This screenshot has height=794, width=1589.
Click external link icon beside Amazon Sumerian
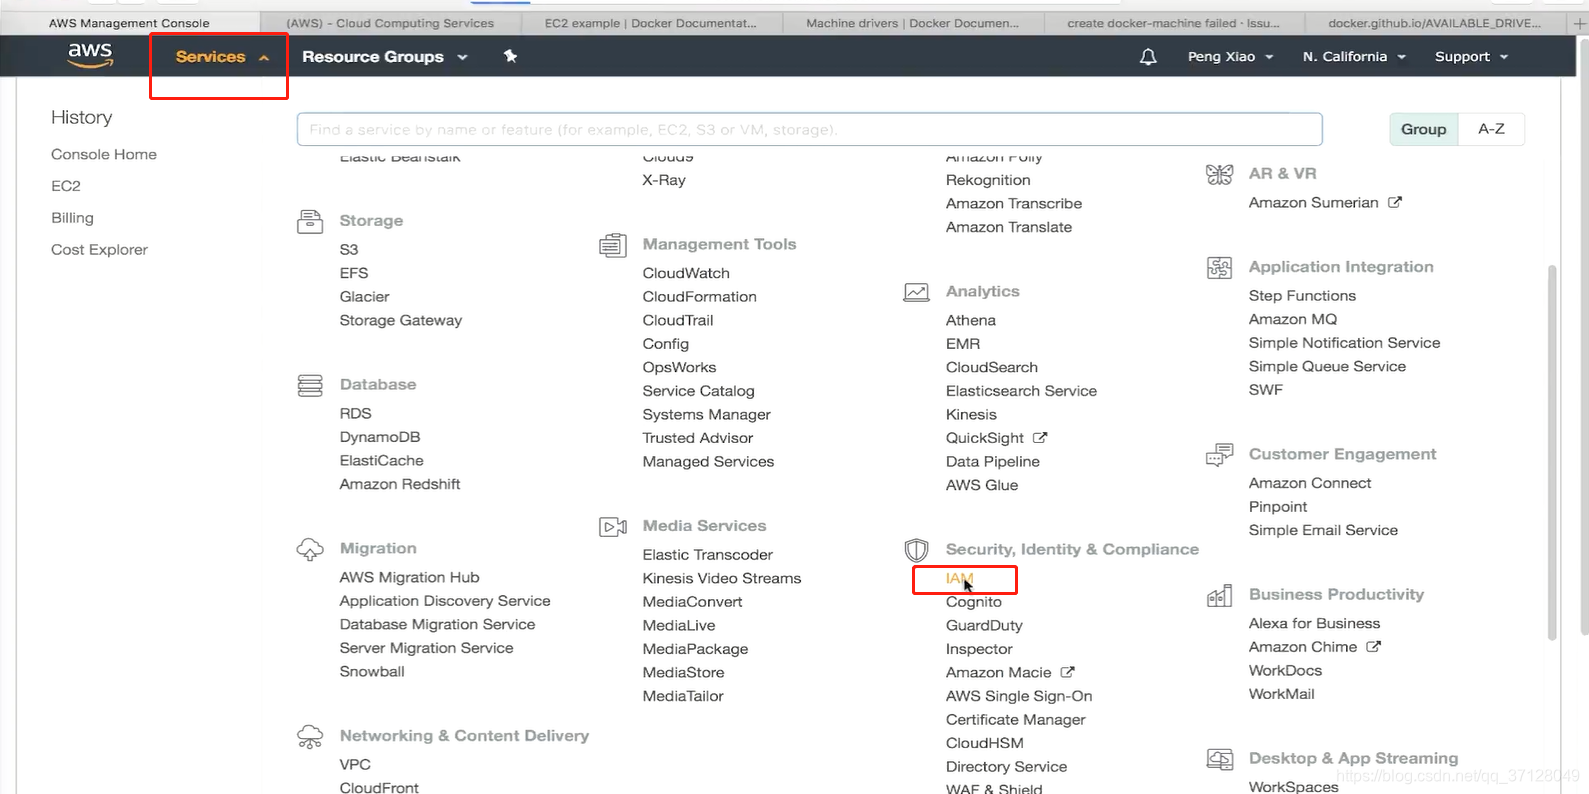[x=1395, y=202]
